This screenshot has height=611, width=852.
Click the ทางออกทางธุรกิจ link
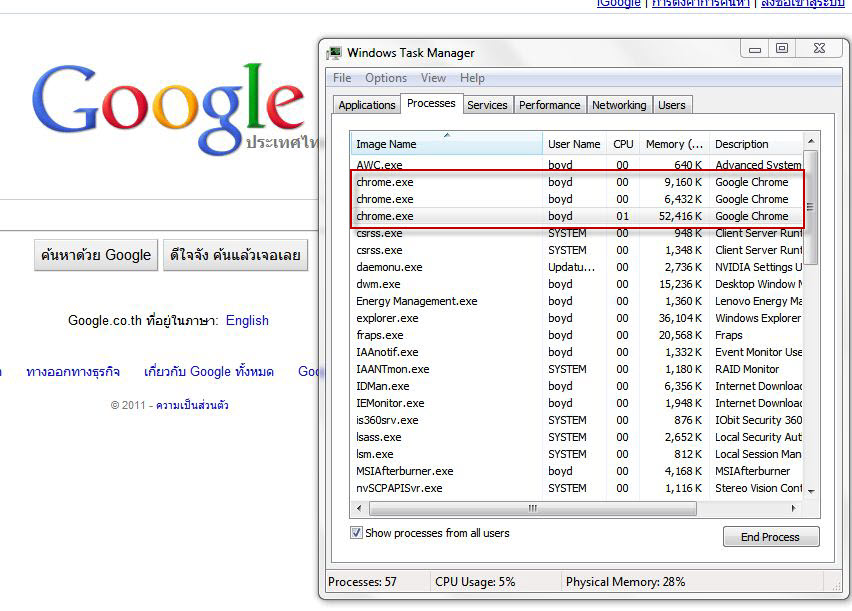click(x=73, y=372)
